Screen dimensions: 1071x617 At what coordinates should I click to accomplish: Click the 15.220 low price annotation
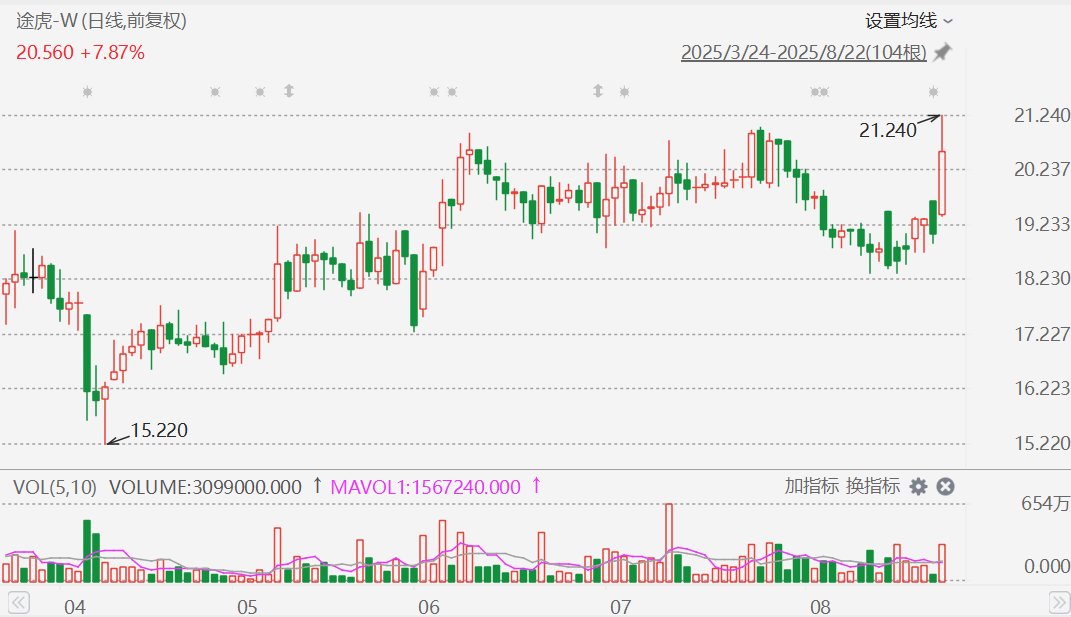pyautogui.click(x=158, y=430)
